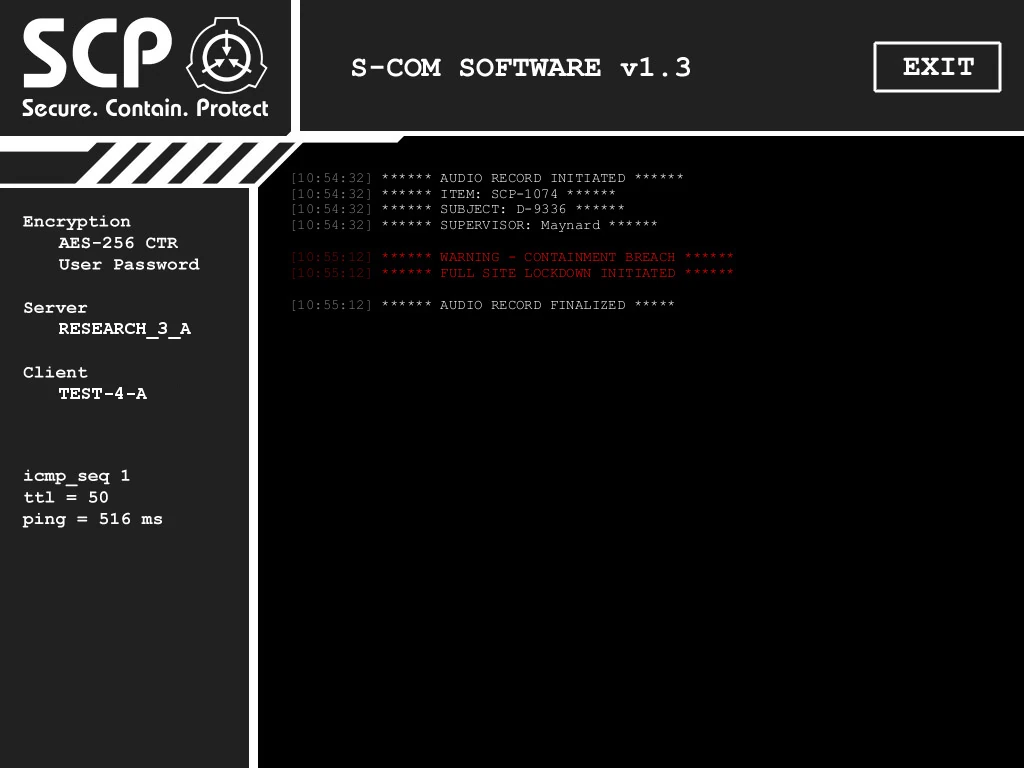Click the 'AES-256 CTR' encryption value

click(x=118, y=243)
